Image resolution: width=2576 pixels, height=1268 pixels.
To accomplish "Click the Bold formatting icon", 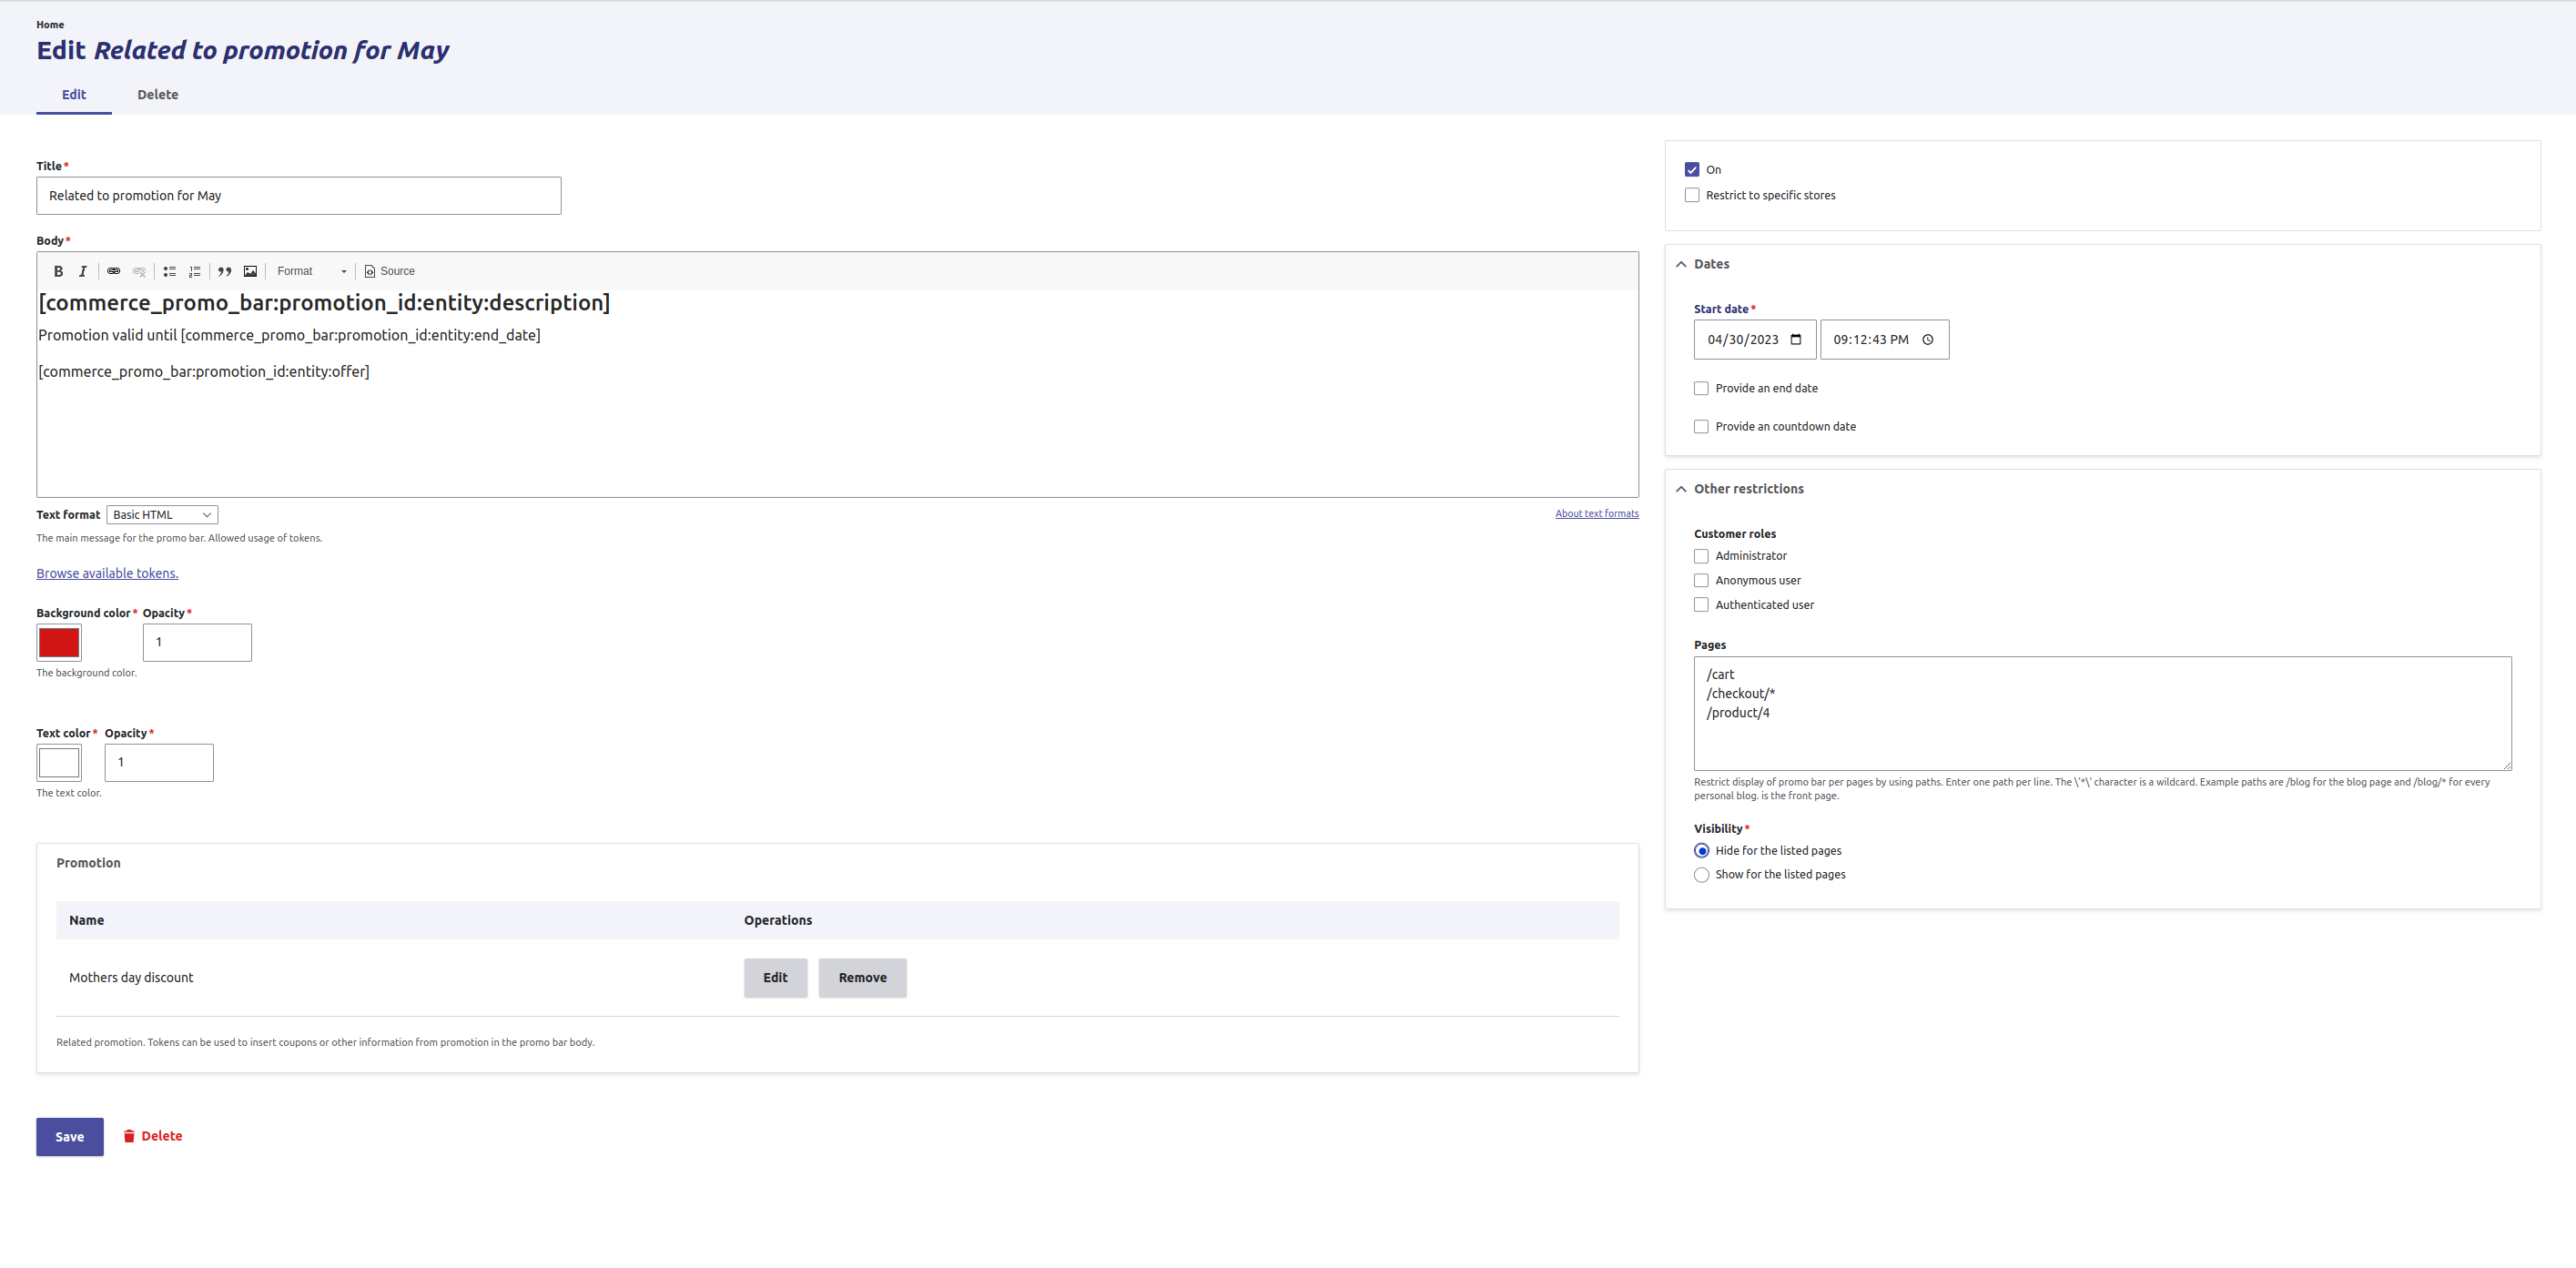I will 55,269.
